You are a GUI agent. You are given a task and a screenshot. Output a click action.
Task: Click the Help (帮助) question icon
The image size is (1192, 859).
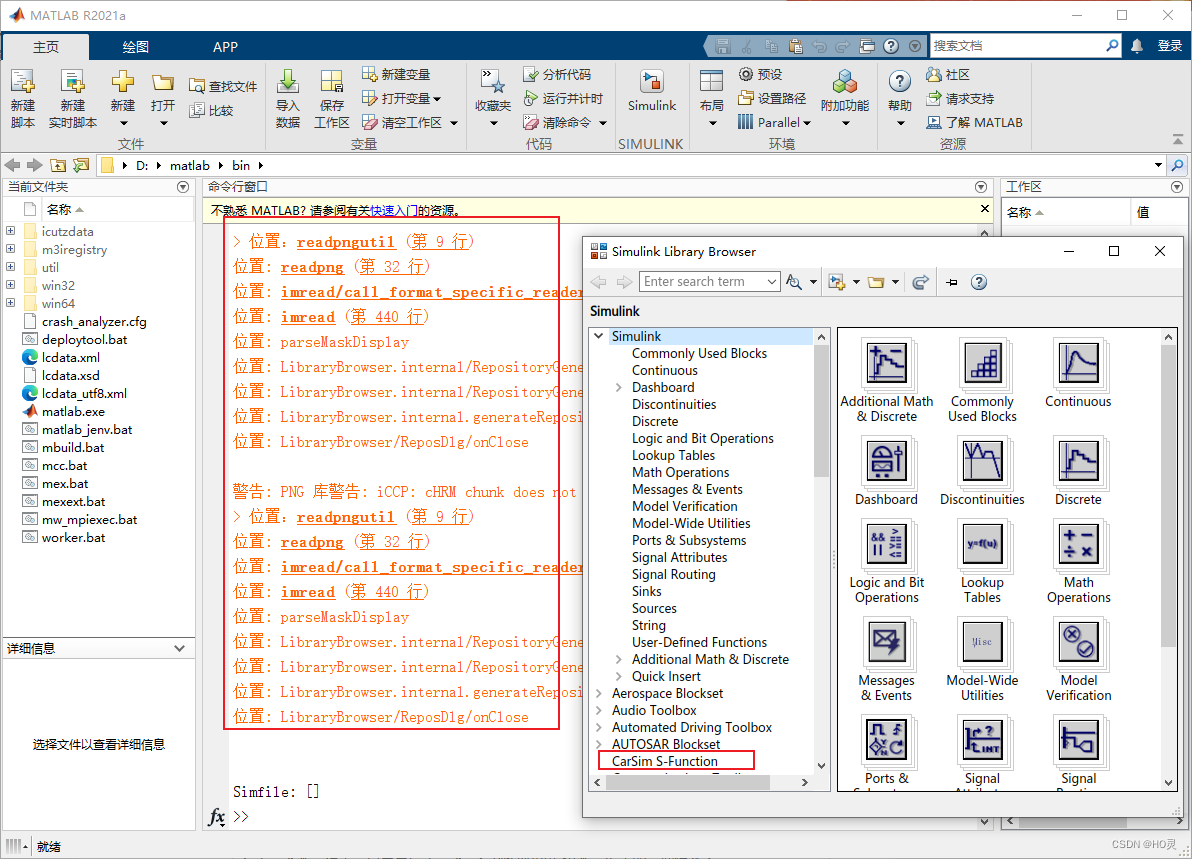point(899,81)
